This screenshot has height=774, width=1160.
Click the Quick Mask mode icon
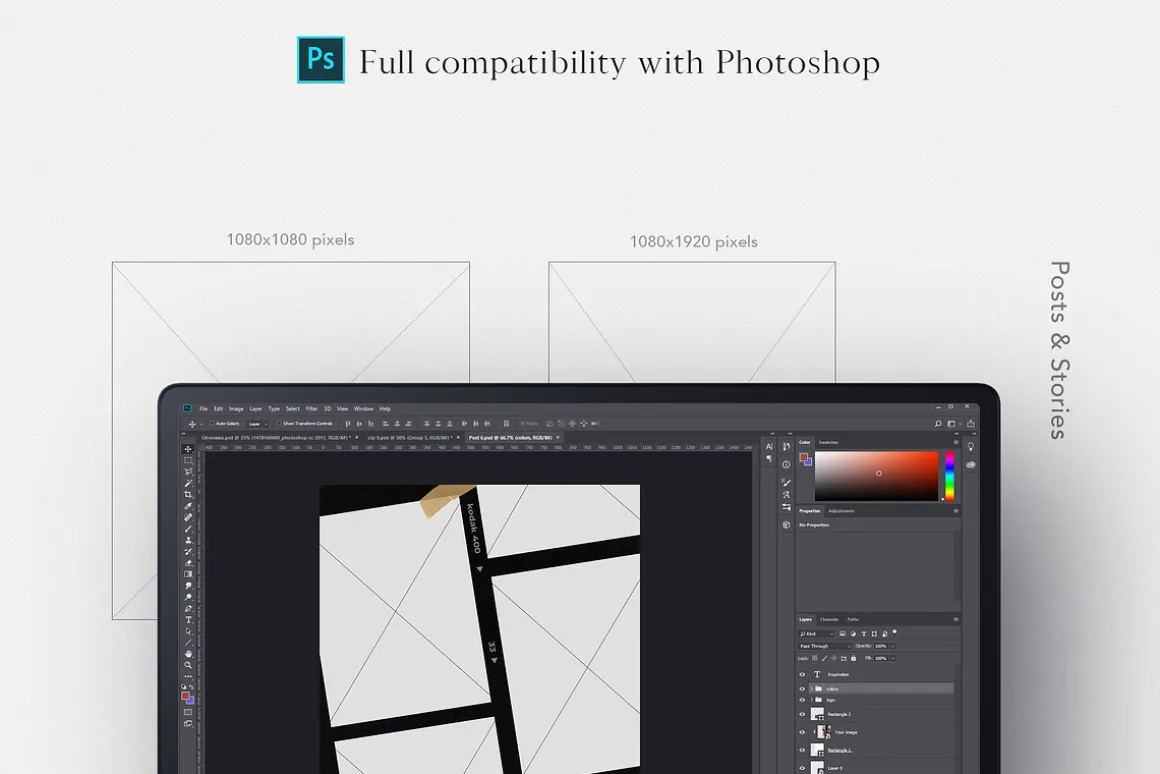tap(188, 712)
